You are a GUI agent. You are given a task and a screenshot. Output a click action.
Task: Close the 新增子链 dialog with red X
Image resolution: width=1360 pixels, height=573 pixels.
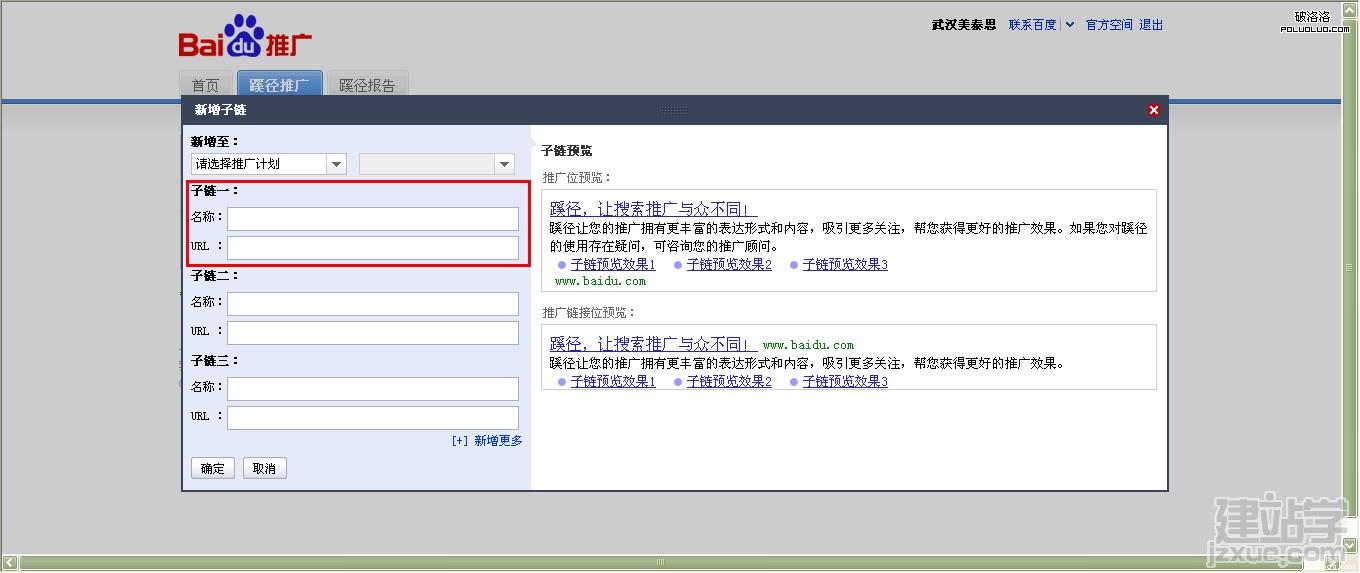tap(1154, 110)
